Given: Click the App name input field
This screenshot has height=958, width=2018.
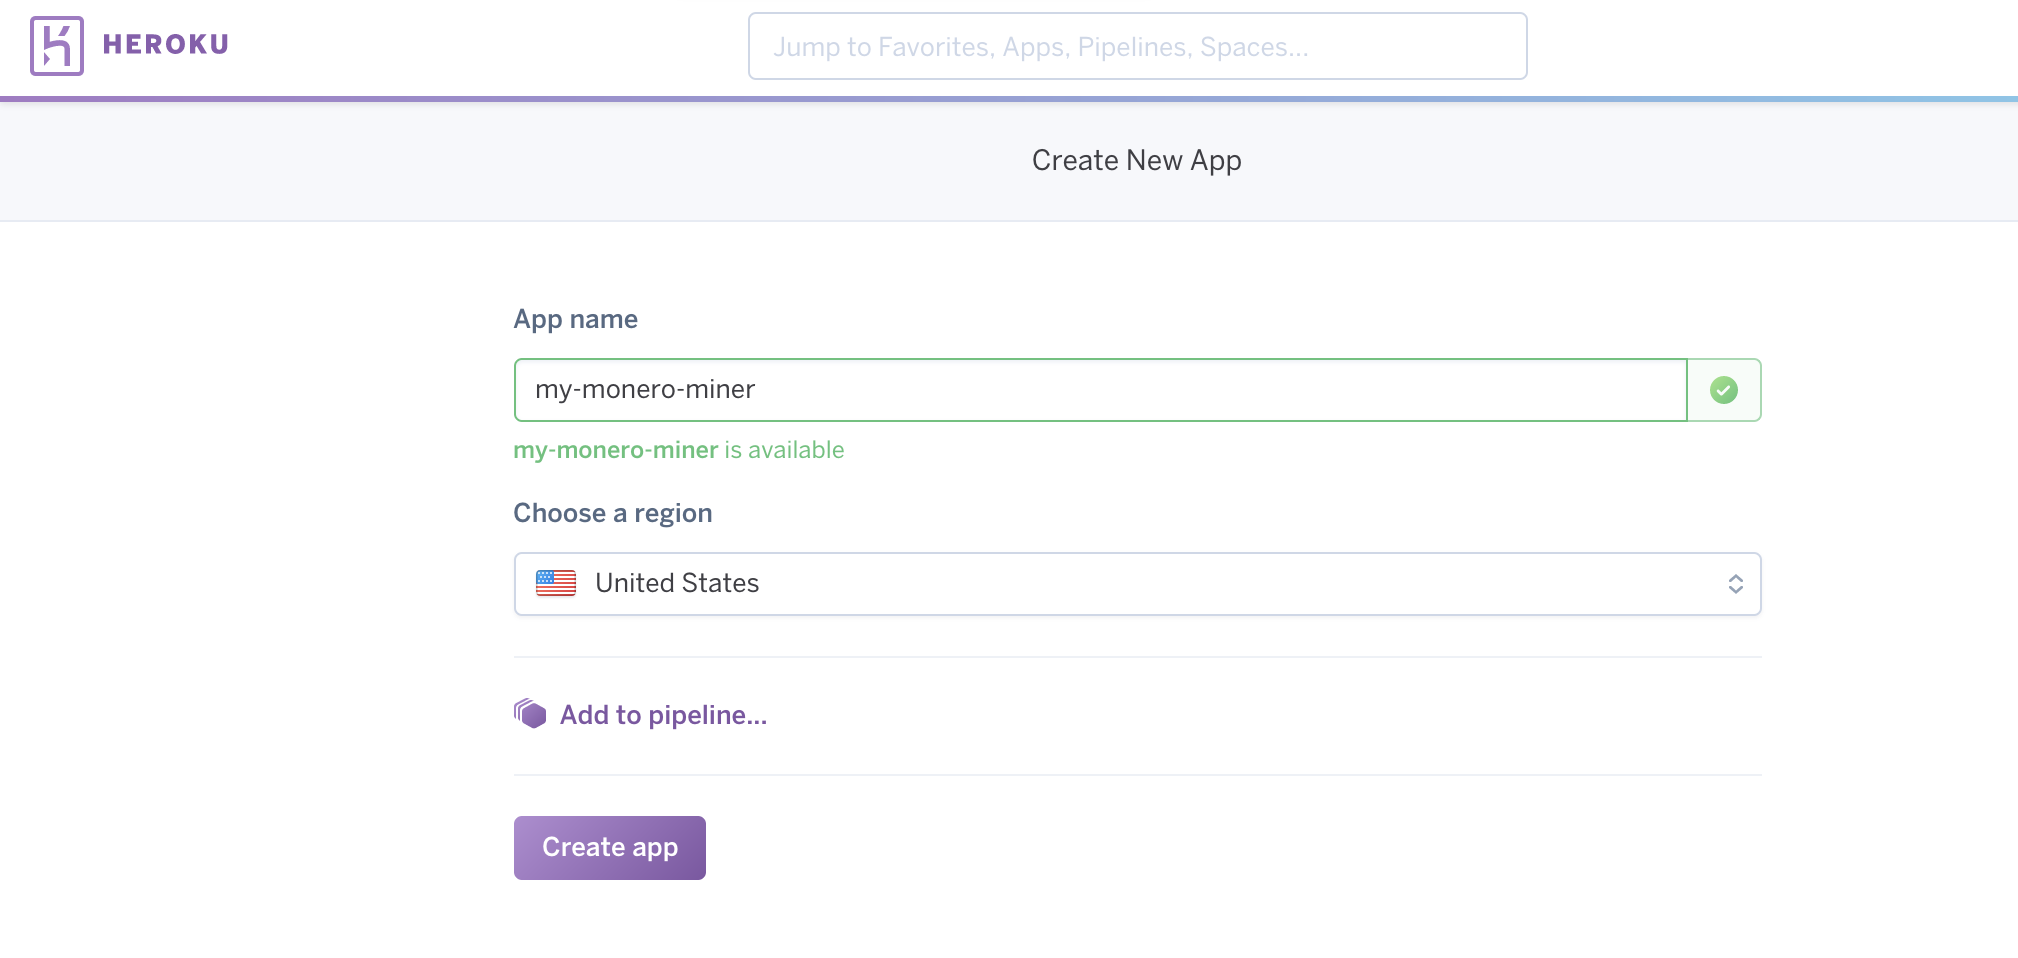Looking at the screenshot, I should pyautogui.click(x=1100, y=390).
